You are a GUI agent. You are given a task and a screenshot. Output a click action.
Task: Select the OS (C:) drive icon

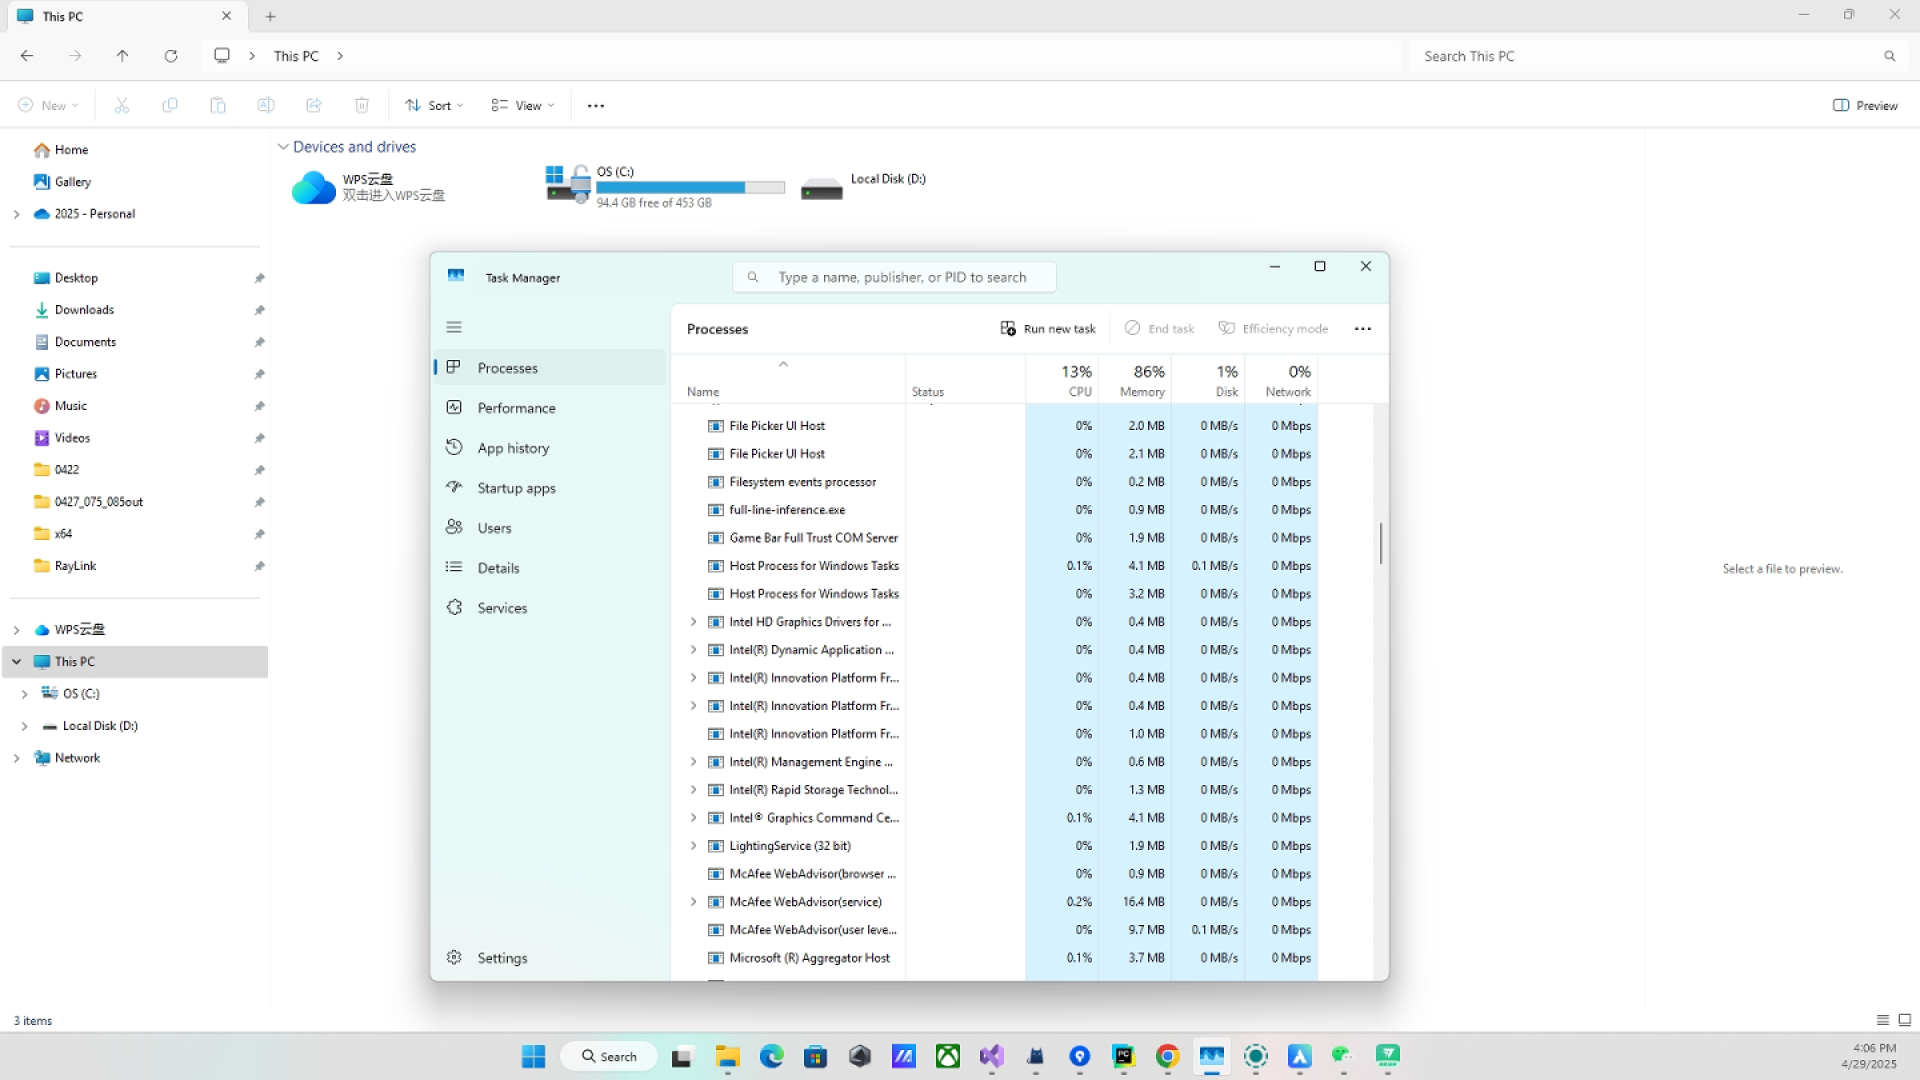569,184
